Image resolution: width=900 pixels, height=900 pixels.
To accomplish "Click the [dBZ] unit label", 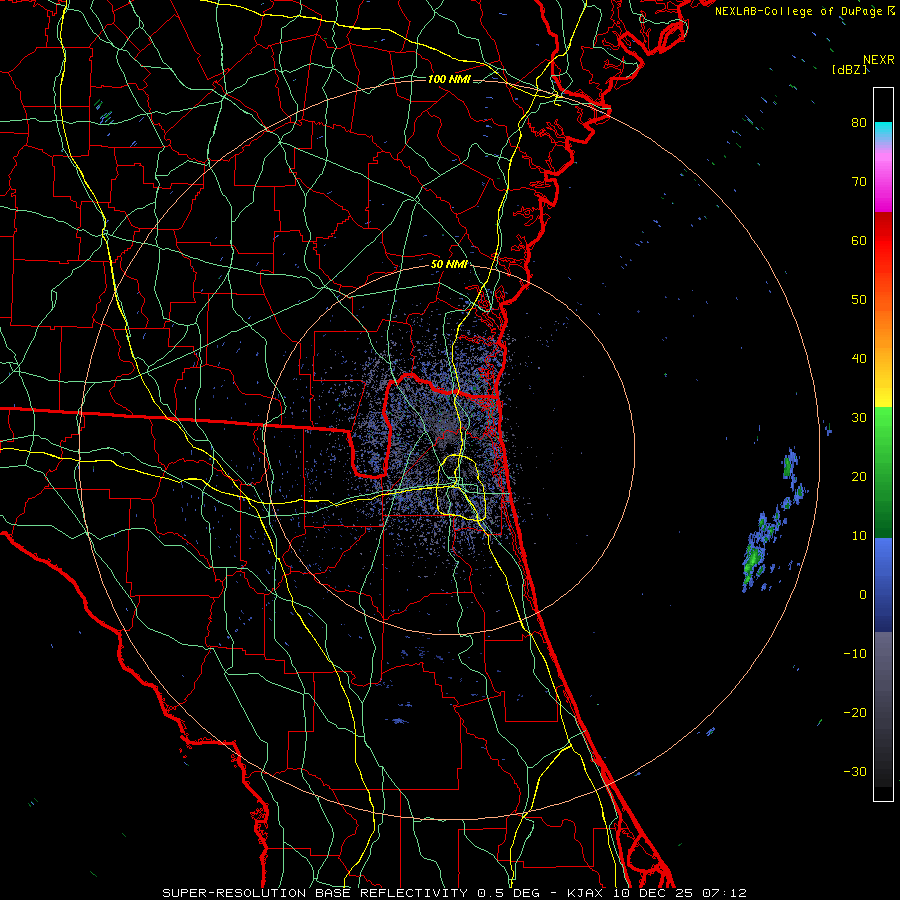I will (849, 69).
